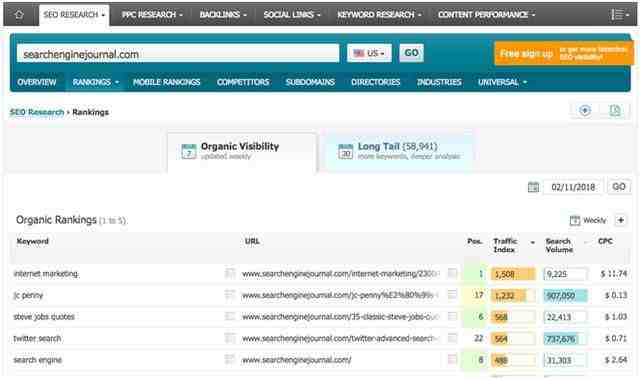Click page icon after searchenginejournal.com/ URL
This screenshot has width=640, height=379.
click(452, 359)
